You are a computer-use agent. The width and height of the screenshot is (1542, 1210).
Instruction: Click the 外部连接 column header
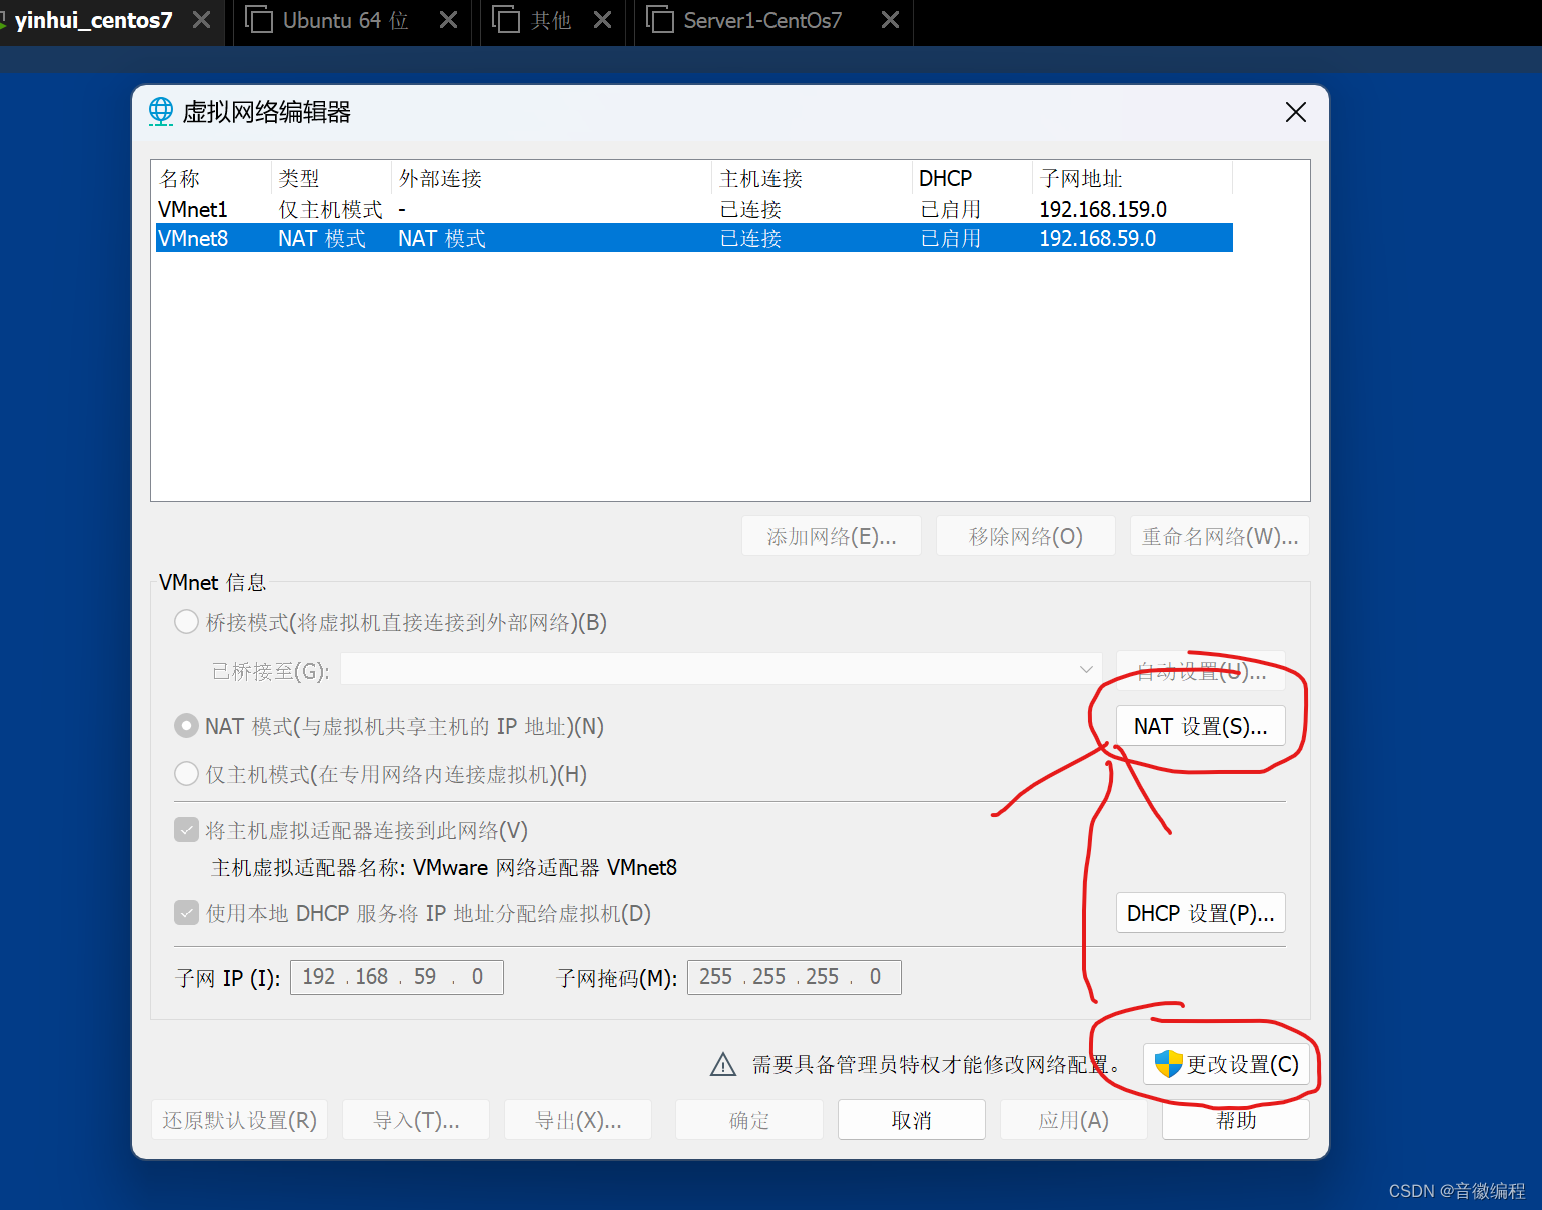551,178
